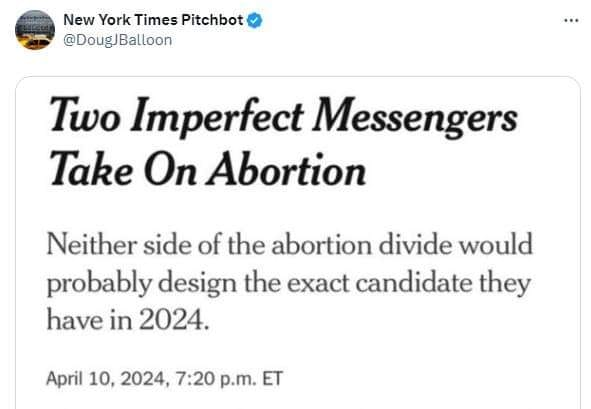
Task: Open the New York Times Pitchbot profile avatar
Action: [35, 30]
